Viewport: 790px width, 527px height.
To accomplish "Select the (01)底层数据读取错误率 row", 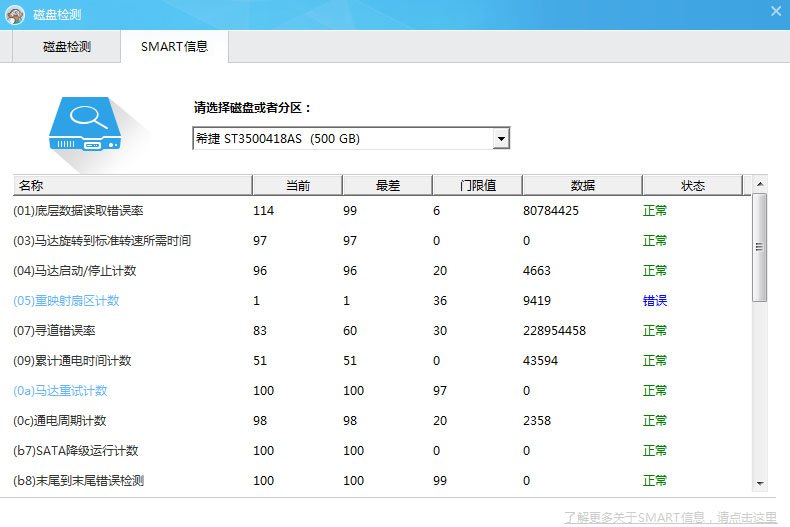I will click(78, 211).
